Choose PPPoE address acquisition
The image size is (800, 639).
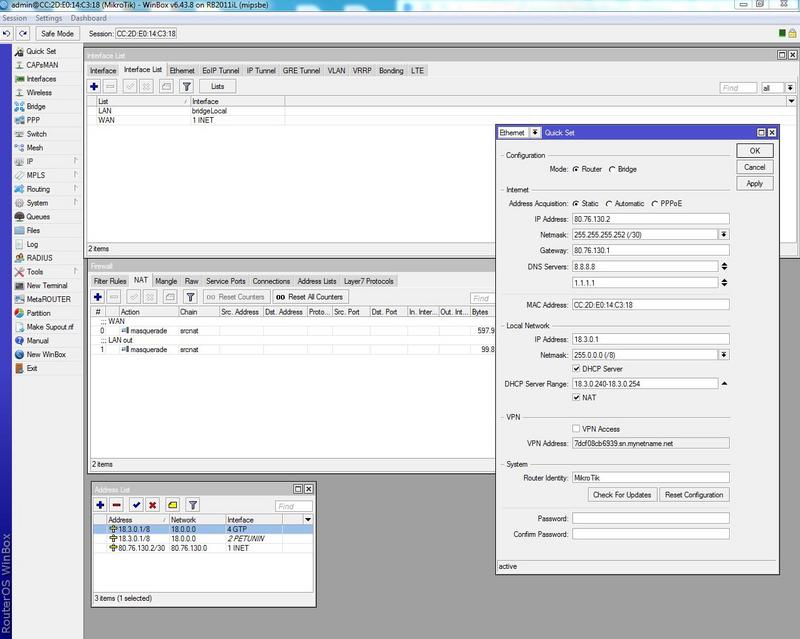[x=655, y=204]
